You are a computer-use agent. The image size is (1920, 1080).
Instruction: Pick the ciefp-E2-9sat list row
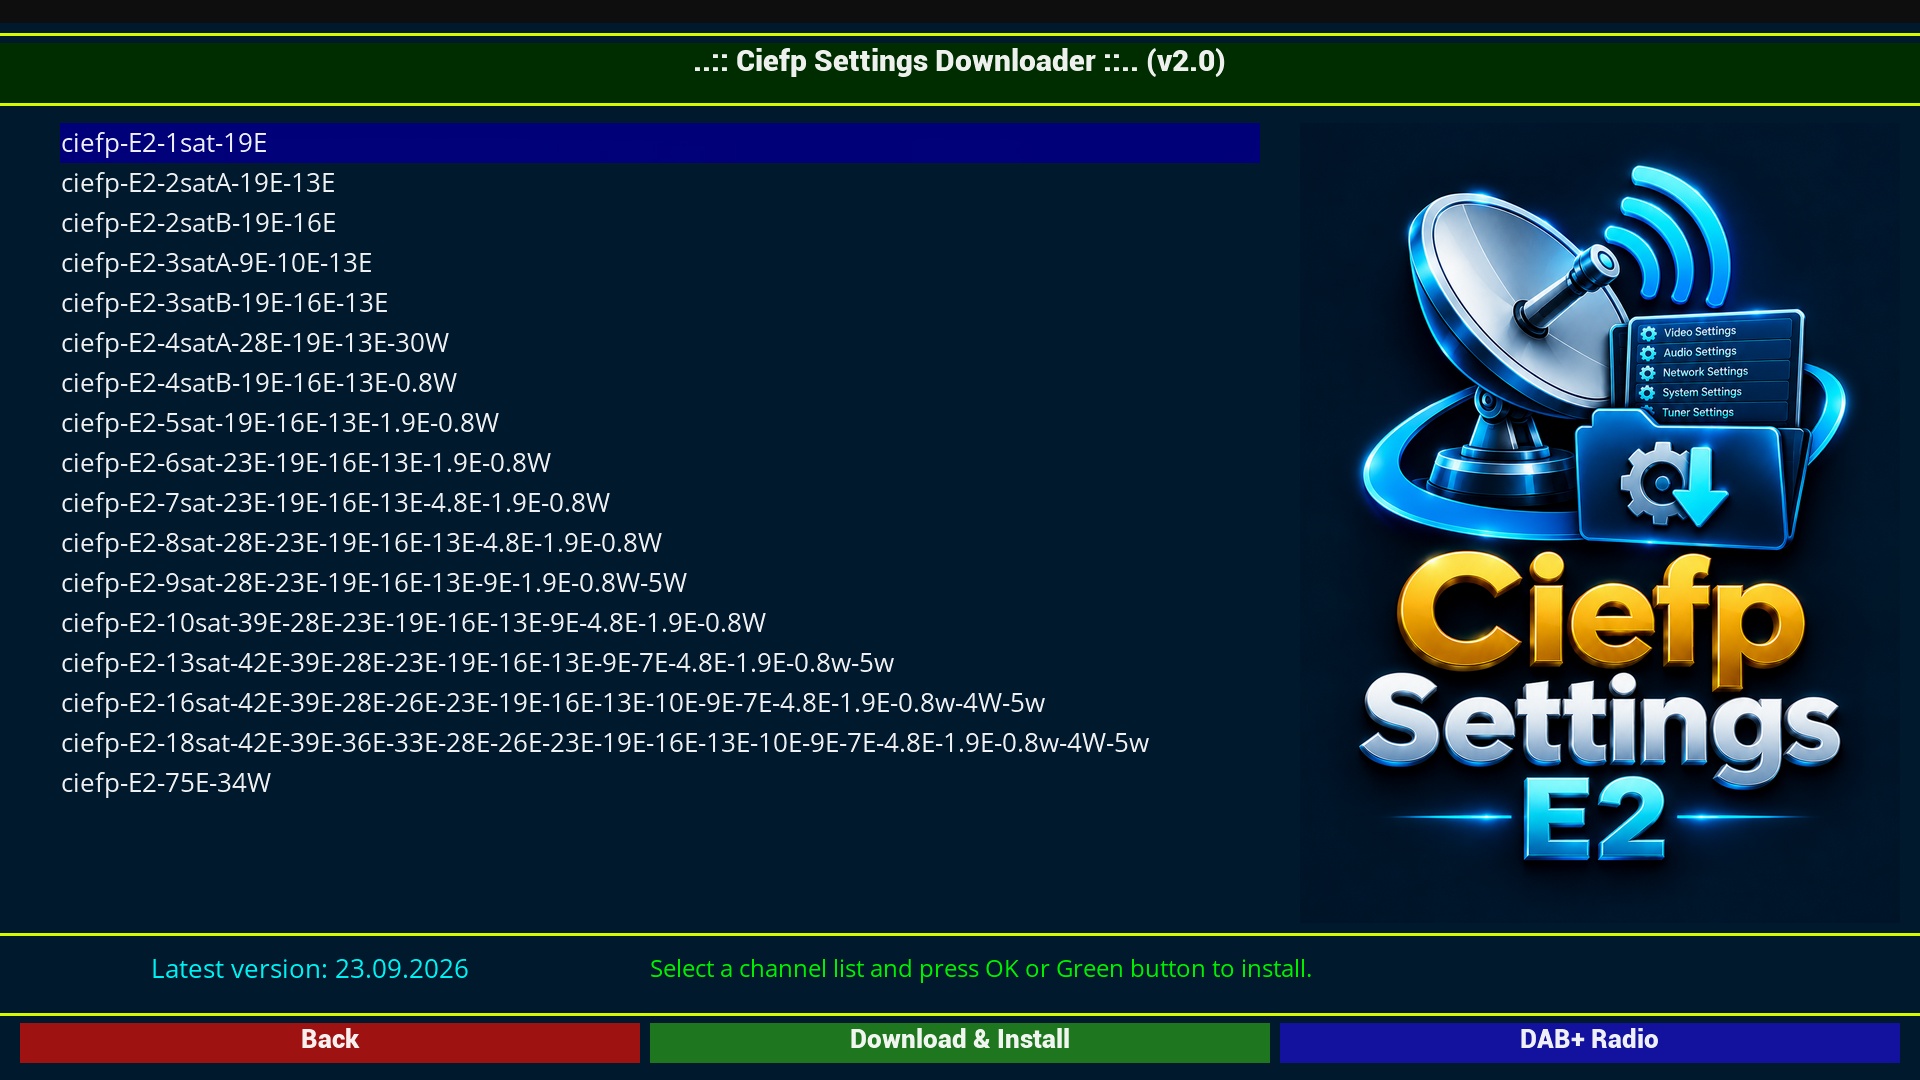[660, 583]
